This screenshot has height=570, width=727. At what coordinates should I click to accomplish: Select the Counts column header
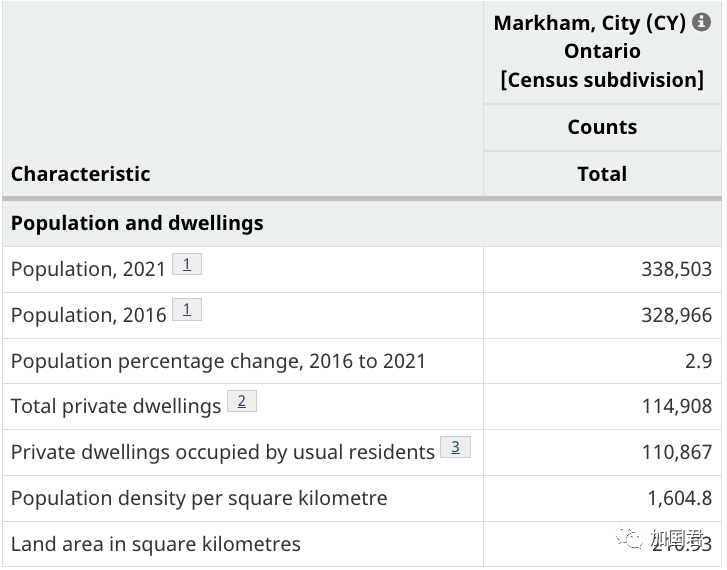(602, 127)
